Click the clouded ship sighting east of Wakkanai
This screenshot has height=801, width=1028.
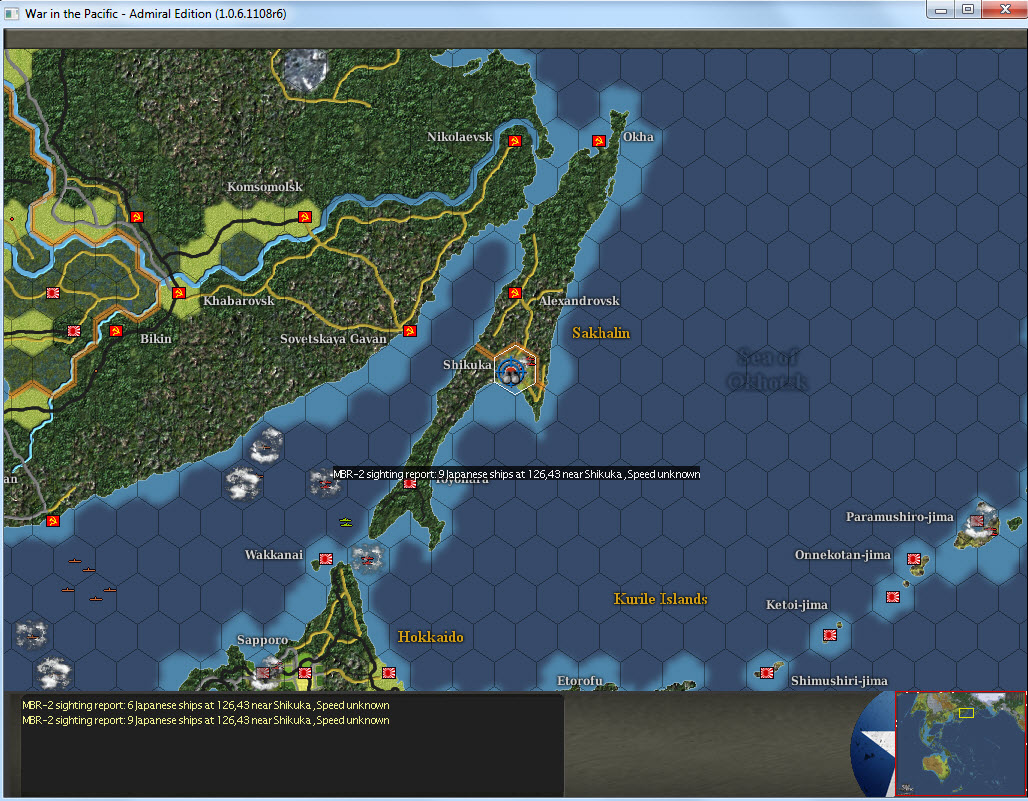[x=367, y=559]
